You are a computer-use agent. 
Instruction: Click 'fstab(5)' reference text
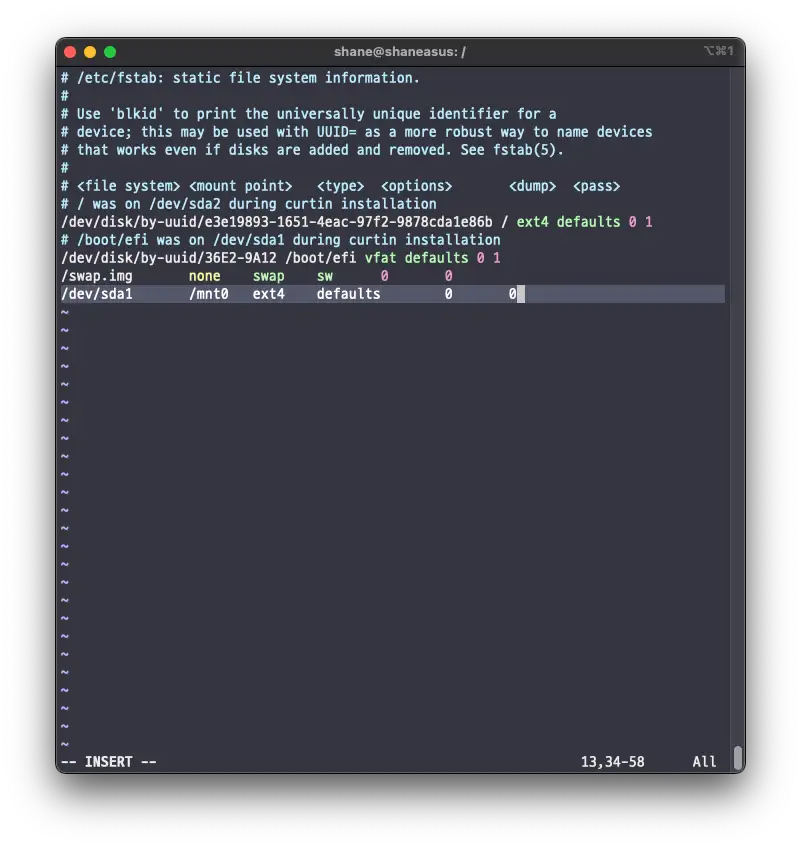524,150
